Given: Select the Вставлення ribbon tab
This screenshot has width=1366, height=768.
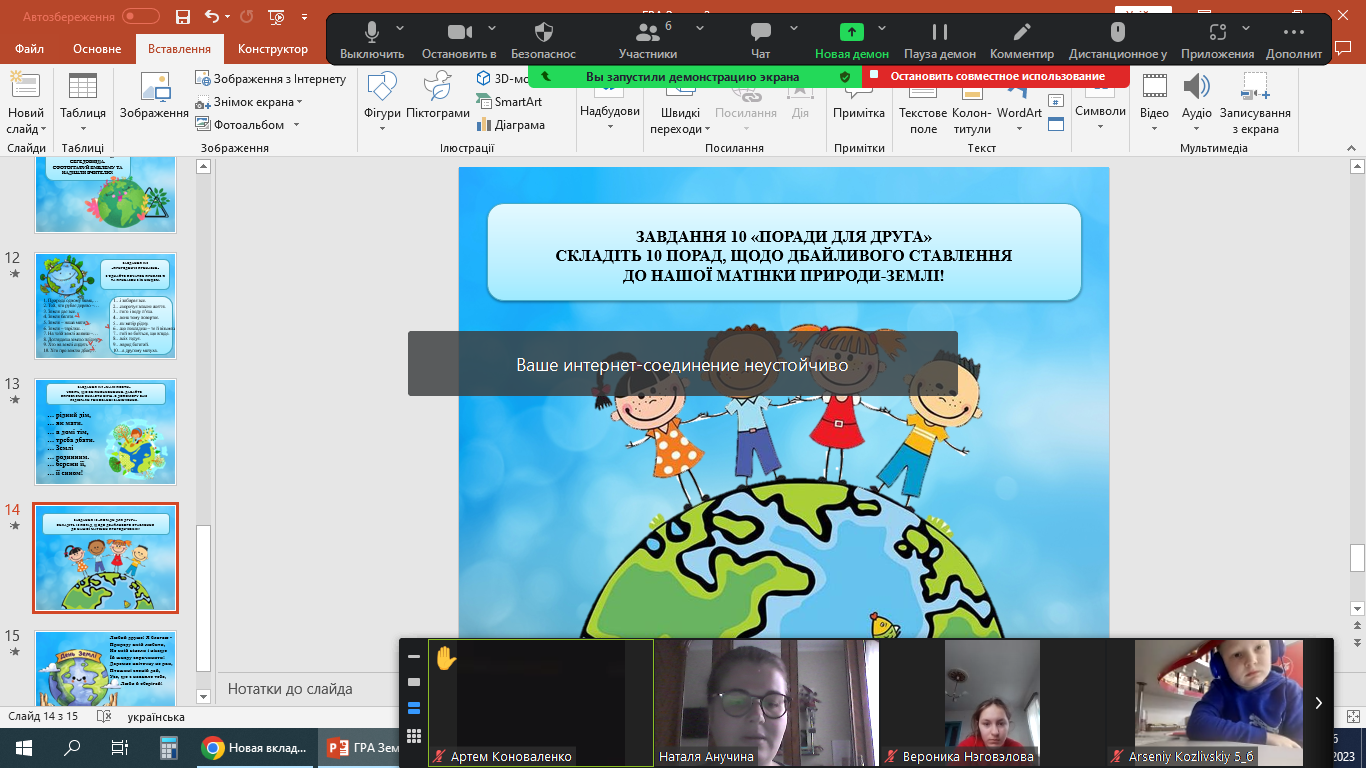Looking at the screenshot, I should coord(179,49).
